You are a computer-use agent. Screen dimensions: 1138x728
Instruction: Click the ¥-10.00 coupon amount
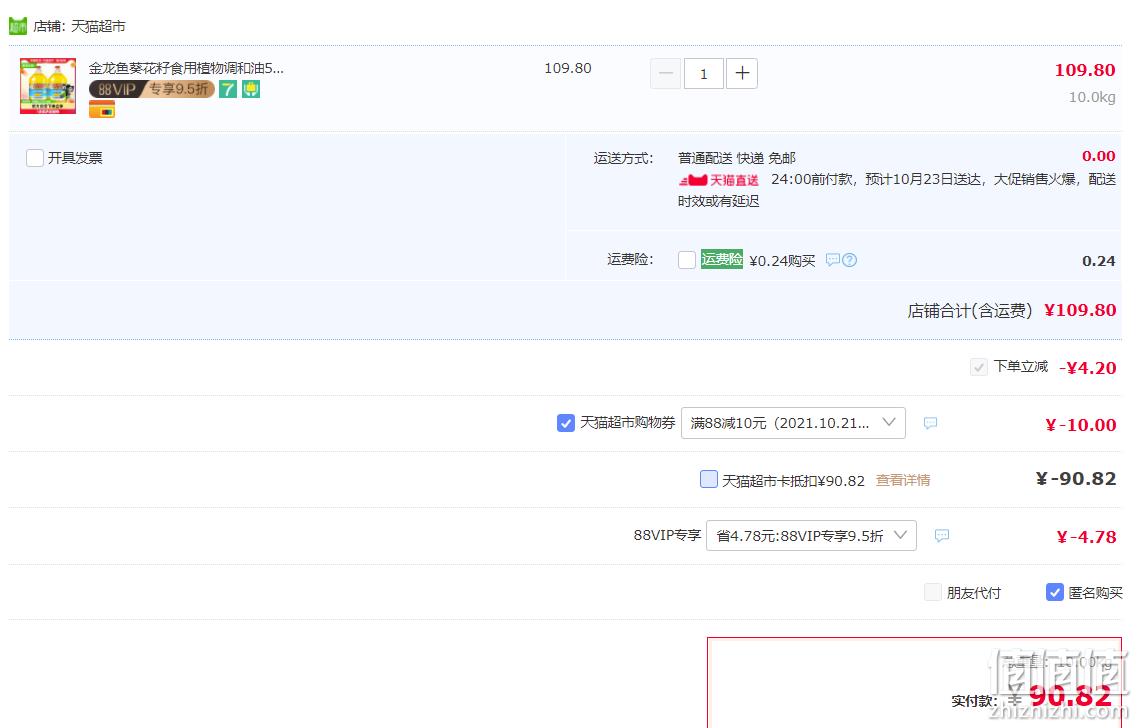1081,425
